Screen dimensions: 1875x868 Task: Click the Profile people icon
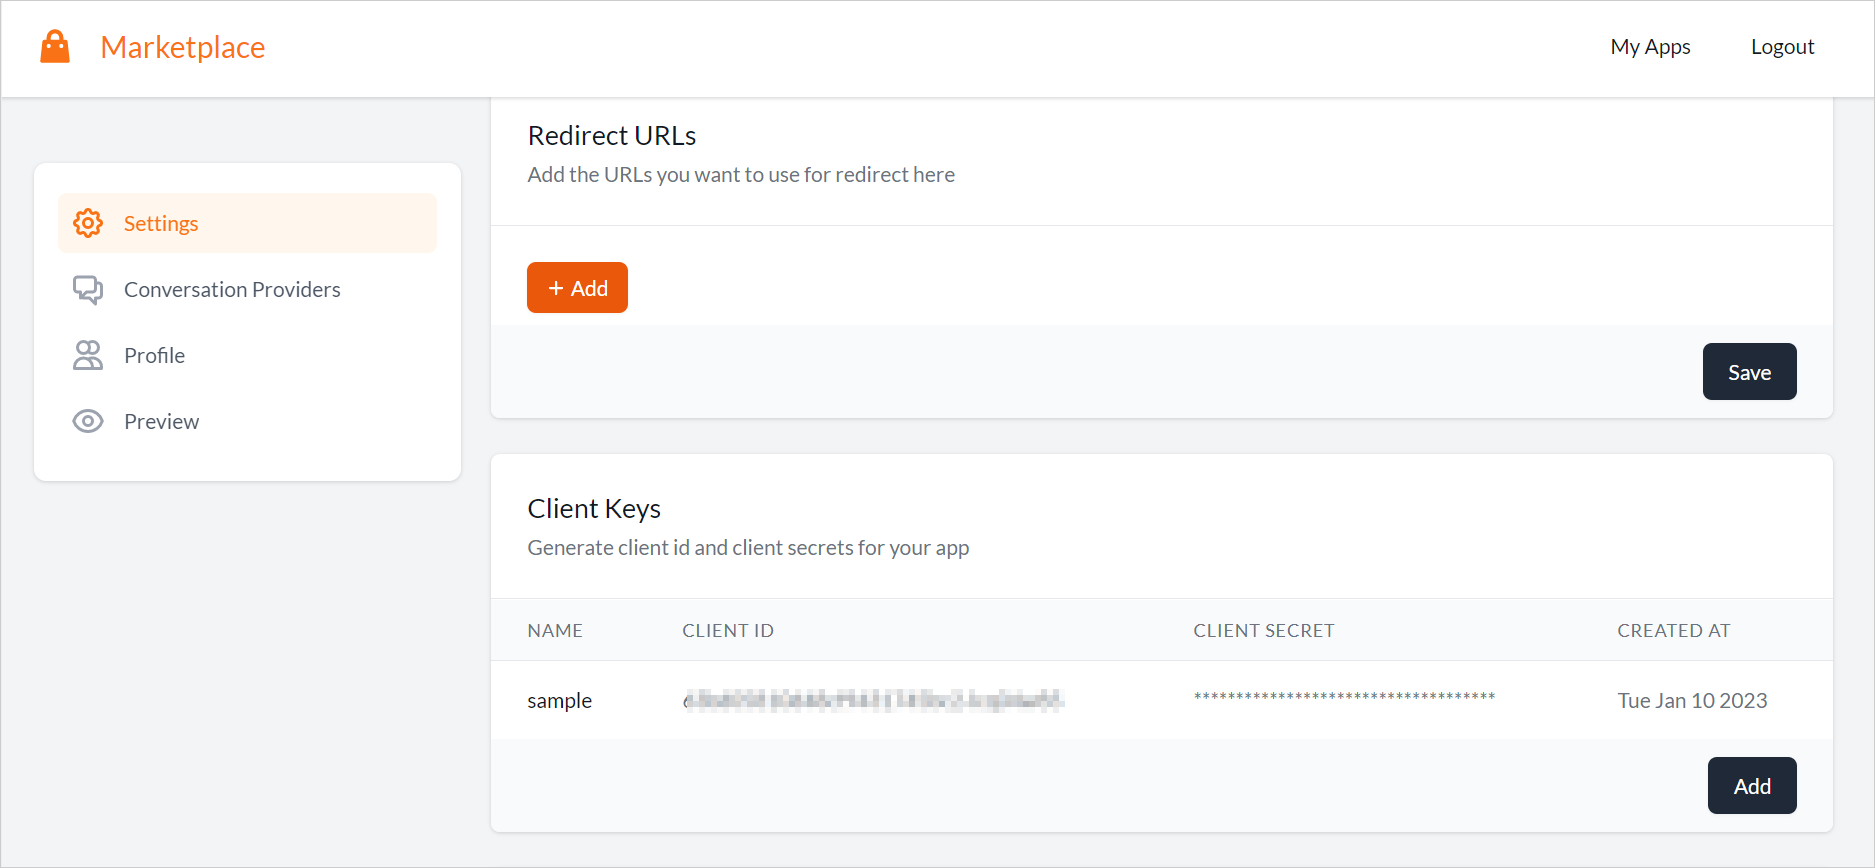tap(88, 355)
